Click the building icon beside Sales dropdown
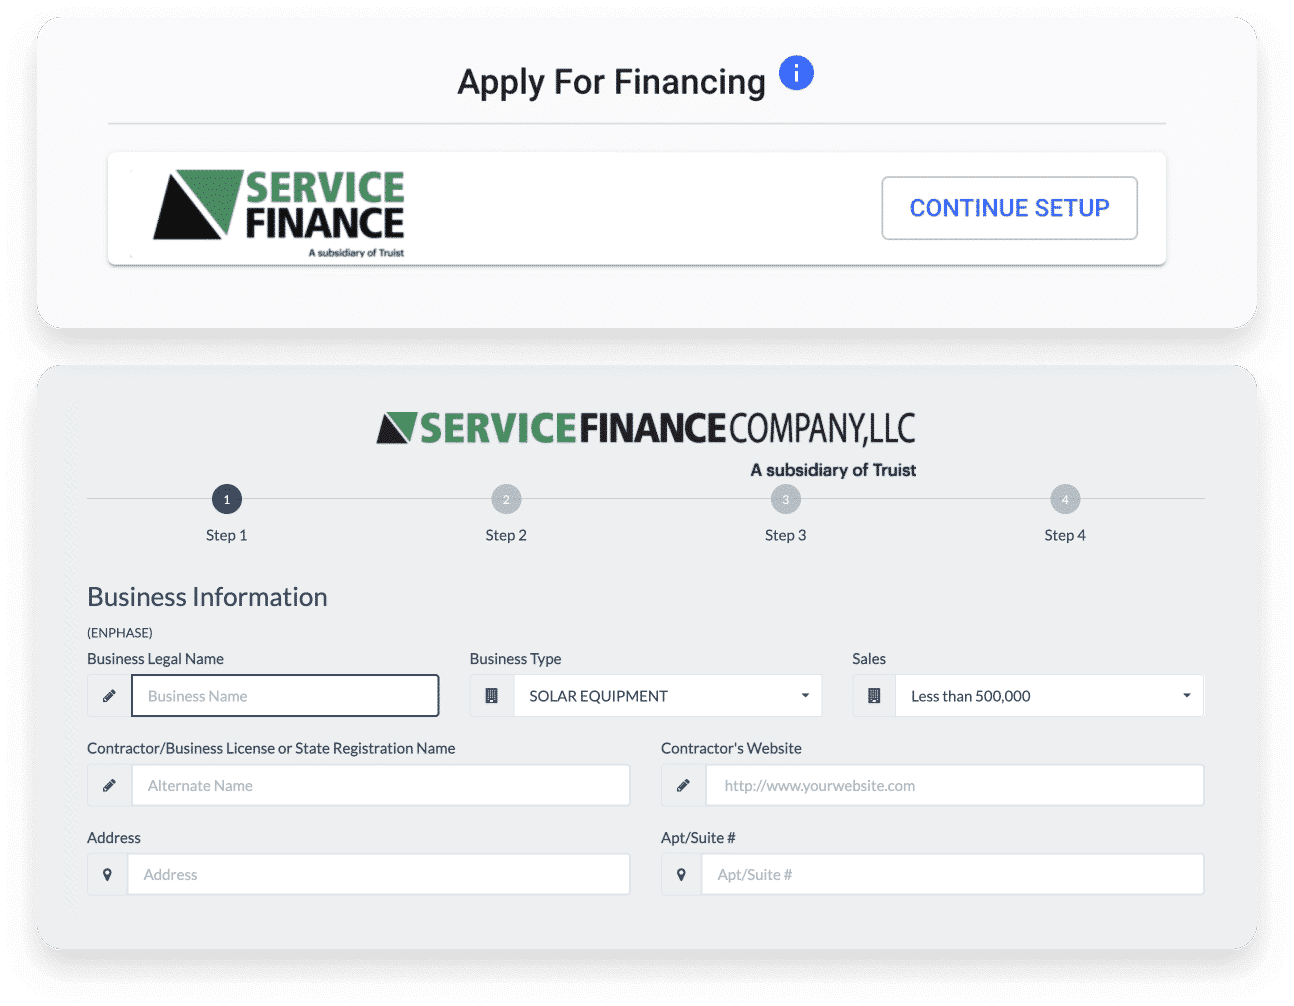This screenshot has width=1294, height=1006. [x=874, y=696]
